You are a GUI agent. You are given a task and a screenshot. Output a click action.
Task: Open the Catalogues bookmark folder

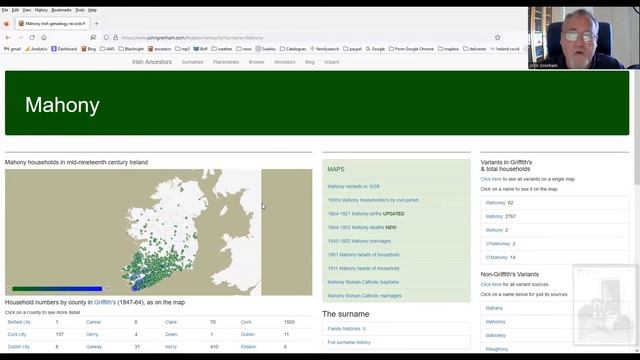click(x=293, y=49)
